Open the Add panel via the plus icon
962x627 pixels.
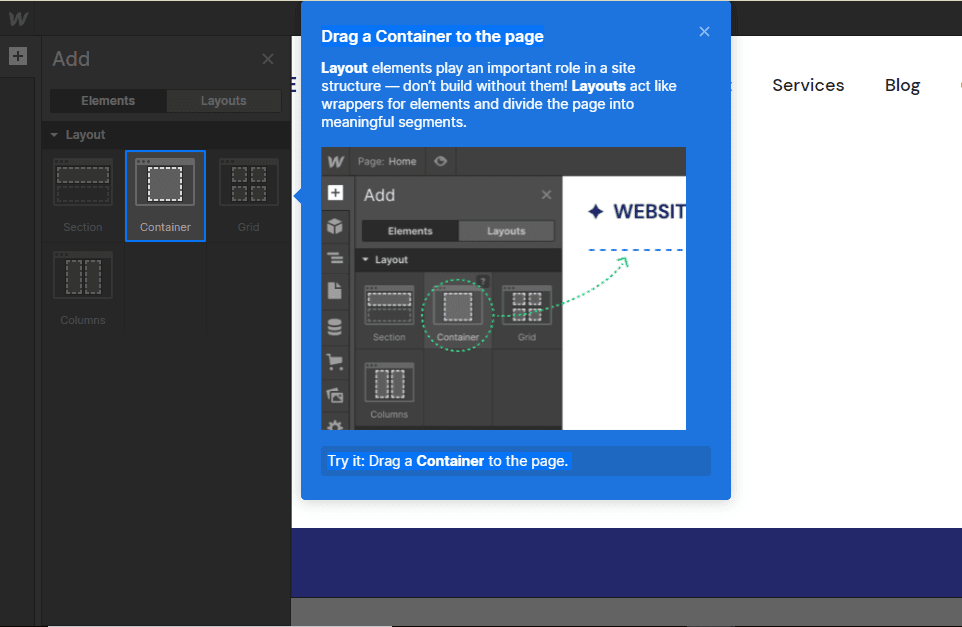[18, 56]
